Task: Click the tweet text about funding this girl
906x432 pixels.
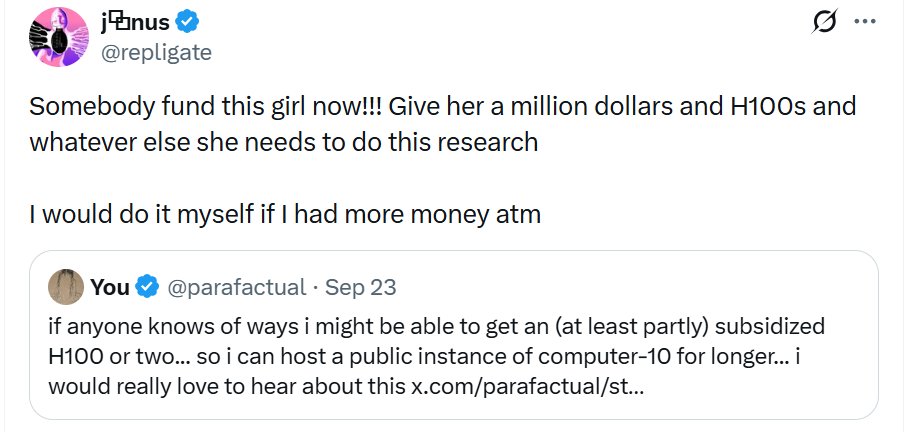Action: point(442,124)
